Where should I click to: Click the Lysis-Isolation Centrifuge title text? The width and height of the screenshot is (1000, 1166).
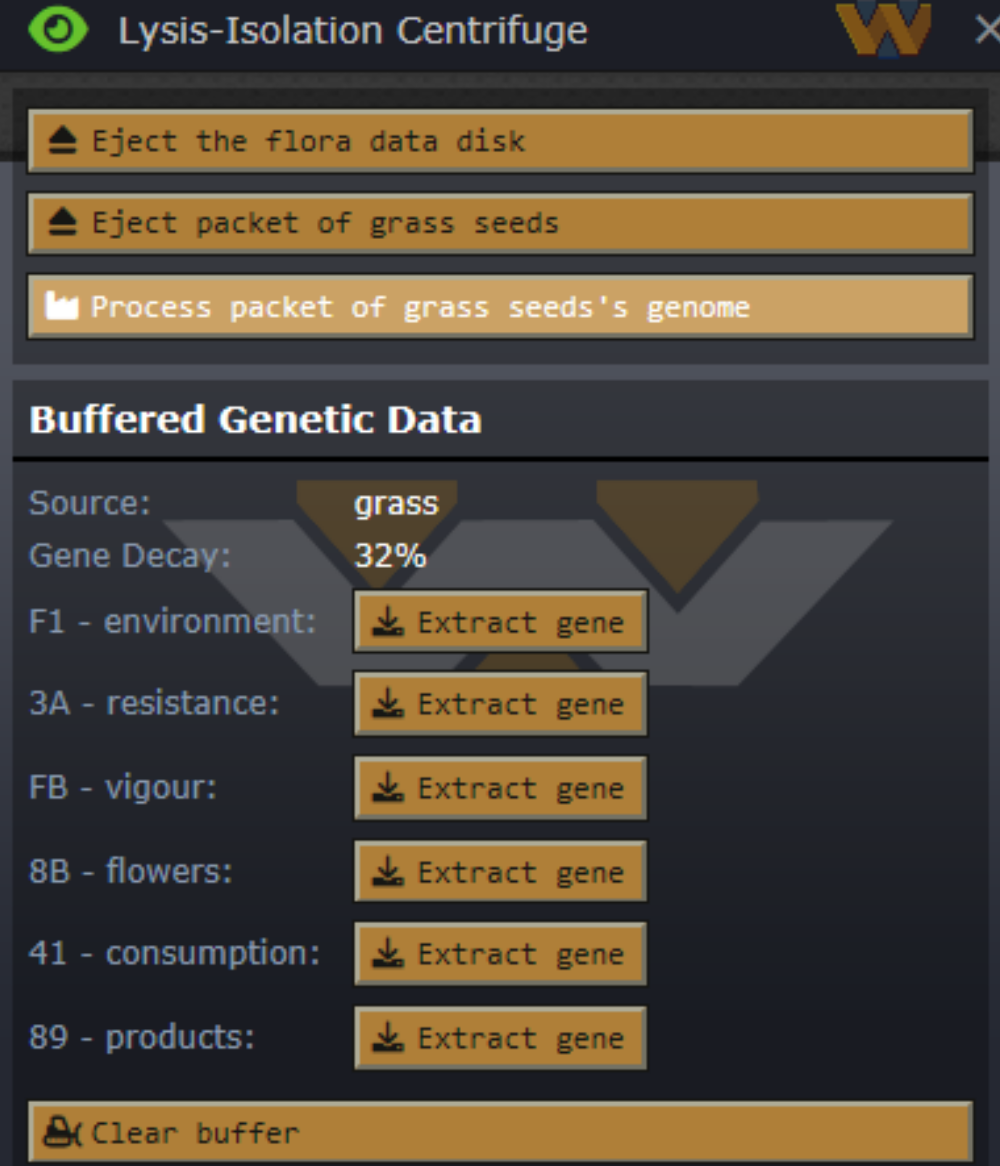[352, 31]
